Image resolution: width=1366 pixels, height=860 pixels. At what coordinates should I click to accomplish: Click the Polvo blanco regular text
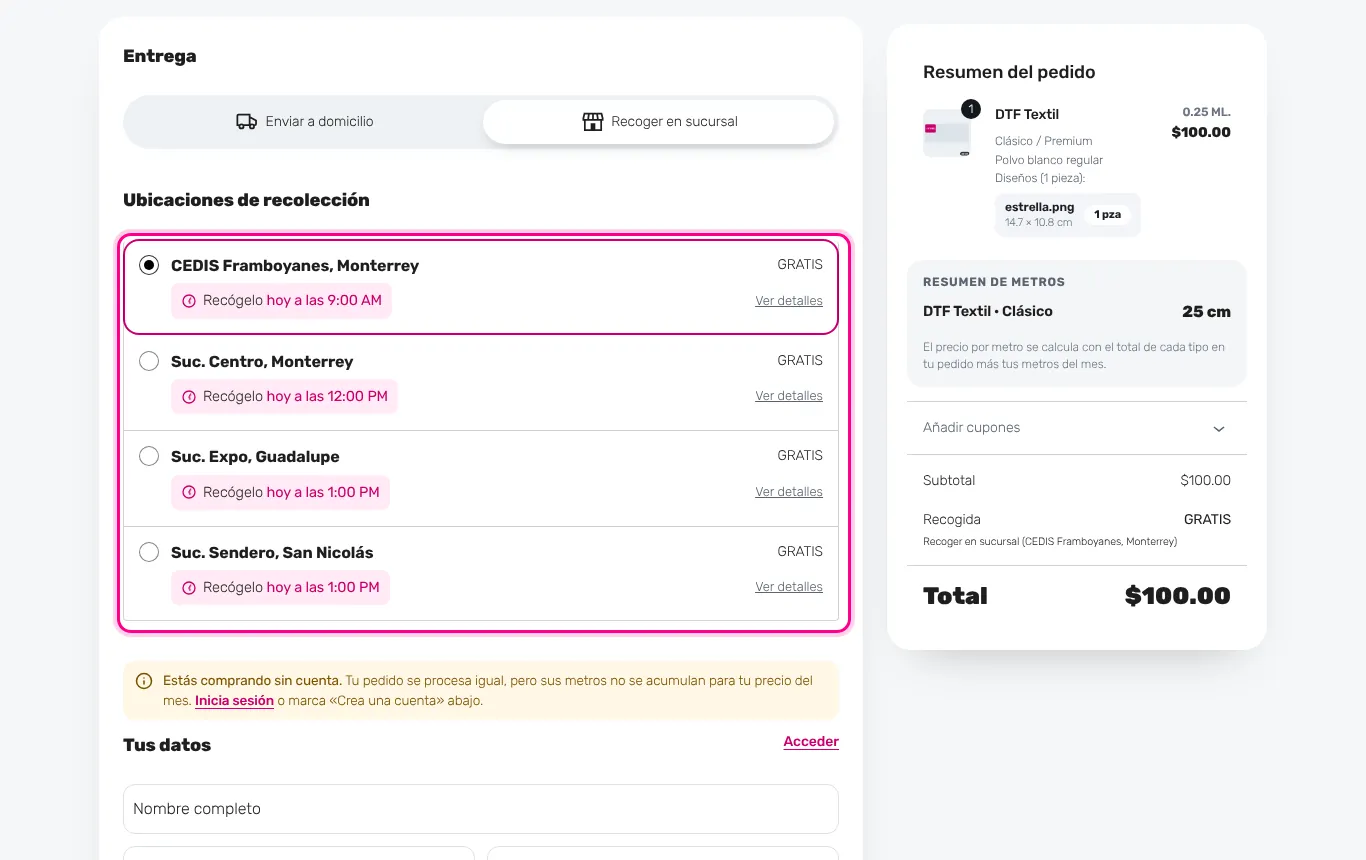1049,160
